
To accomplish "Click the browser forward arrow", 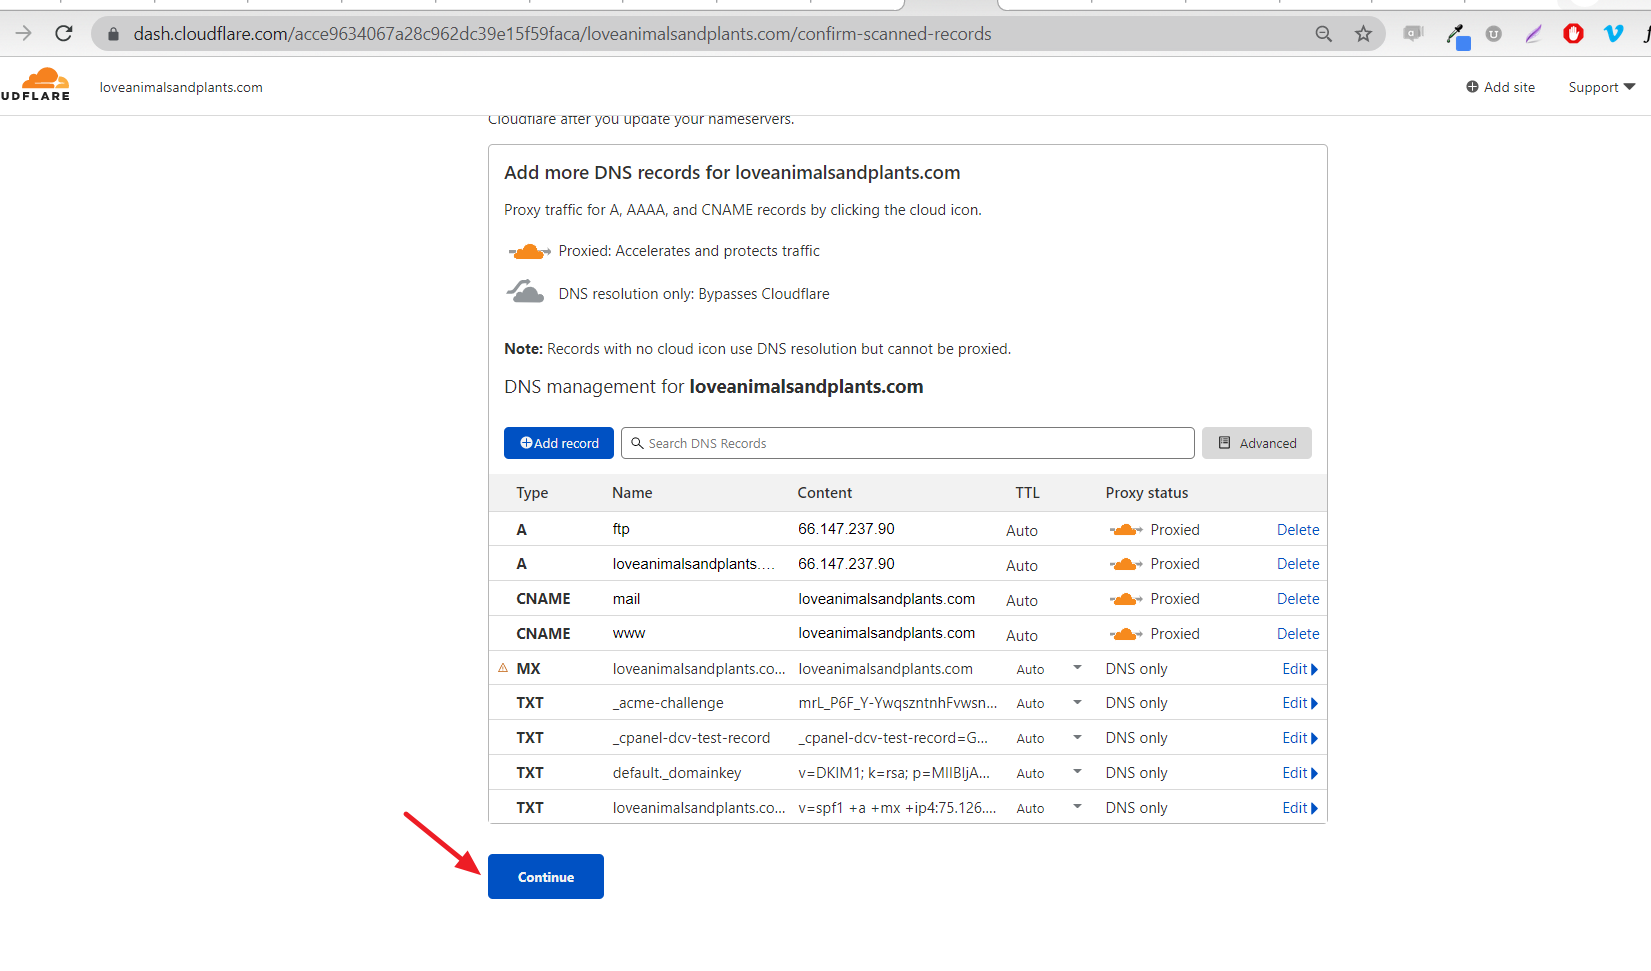I will pos(23,34).
